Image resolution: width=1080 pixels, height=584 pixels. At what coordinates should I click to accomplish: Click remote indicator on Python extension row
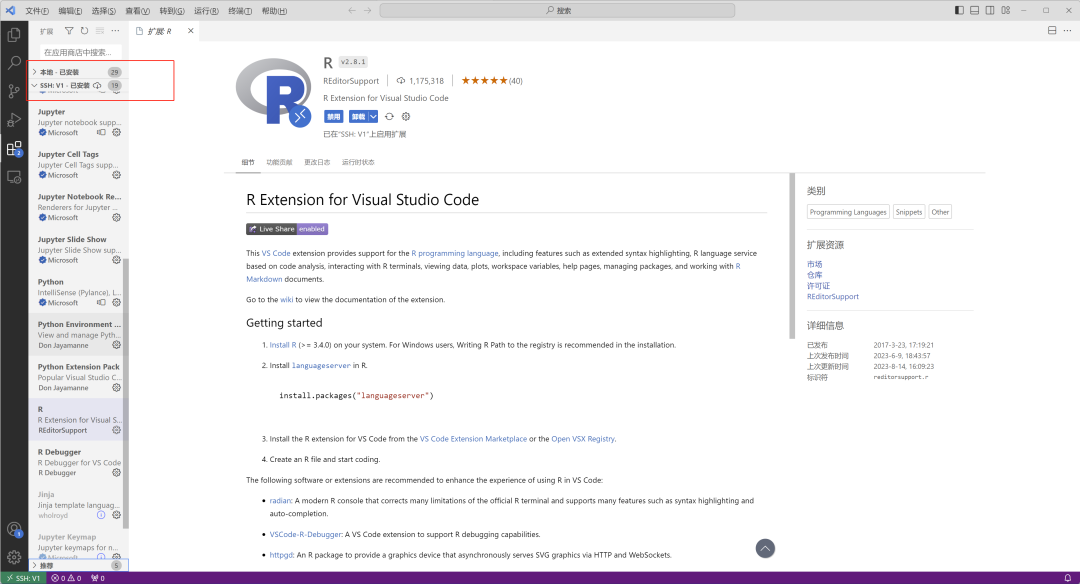click(101, 302)
